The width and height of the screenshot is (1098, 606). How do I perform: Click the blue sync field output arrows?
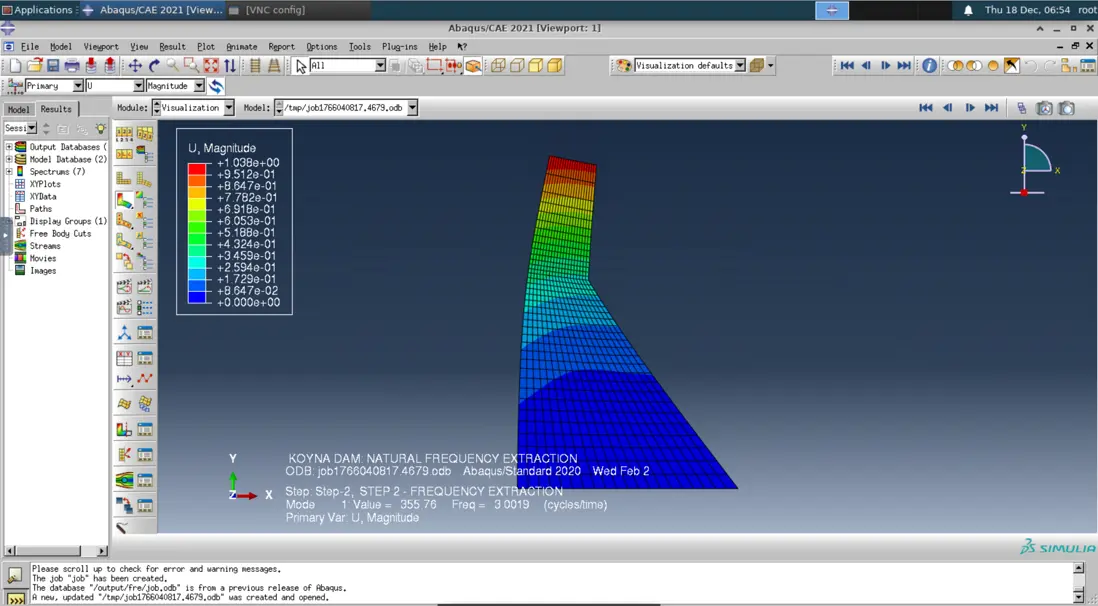(216, 86)
